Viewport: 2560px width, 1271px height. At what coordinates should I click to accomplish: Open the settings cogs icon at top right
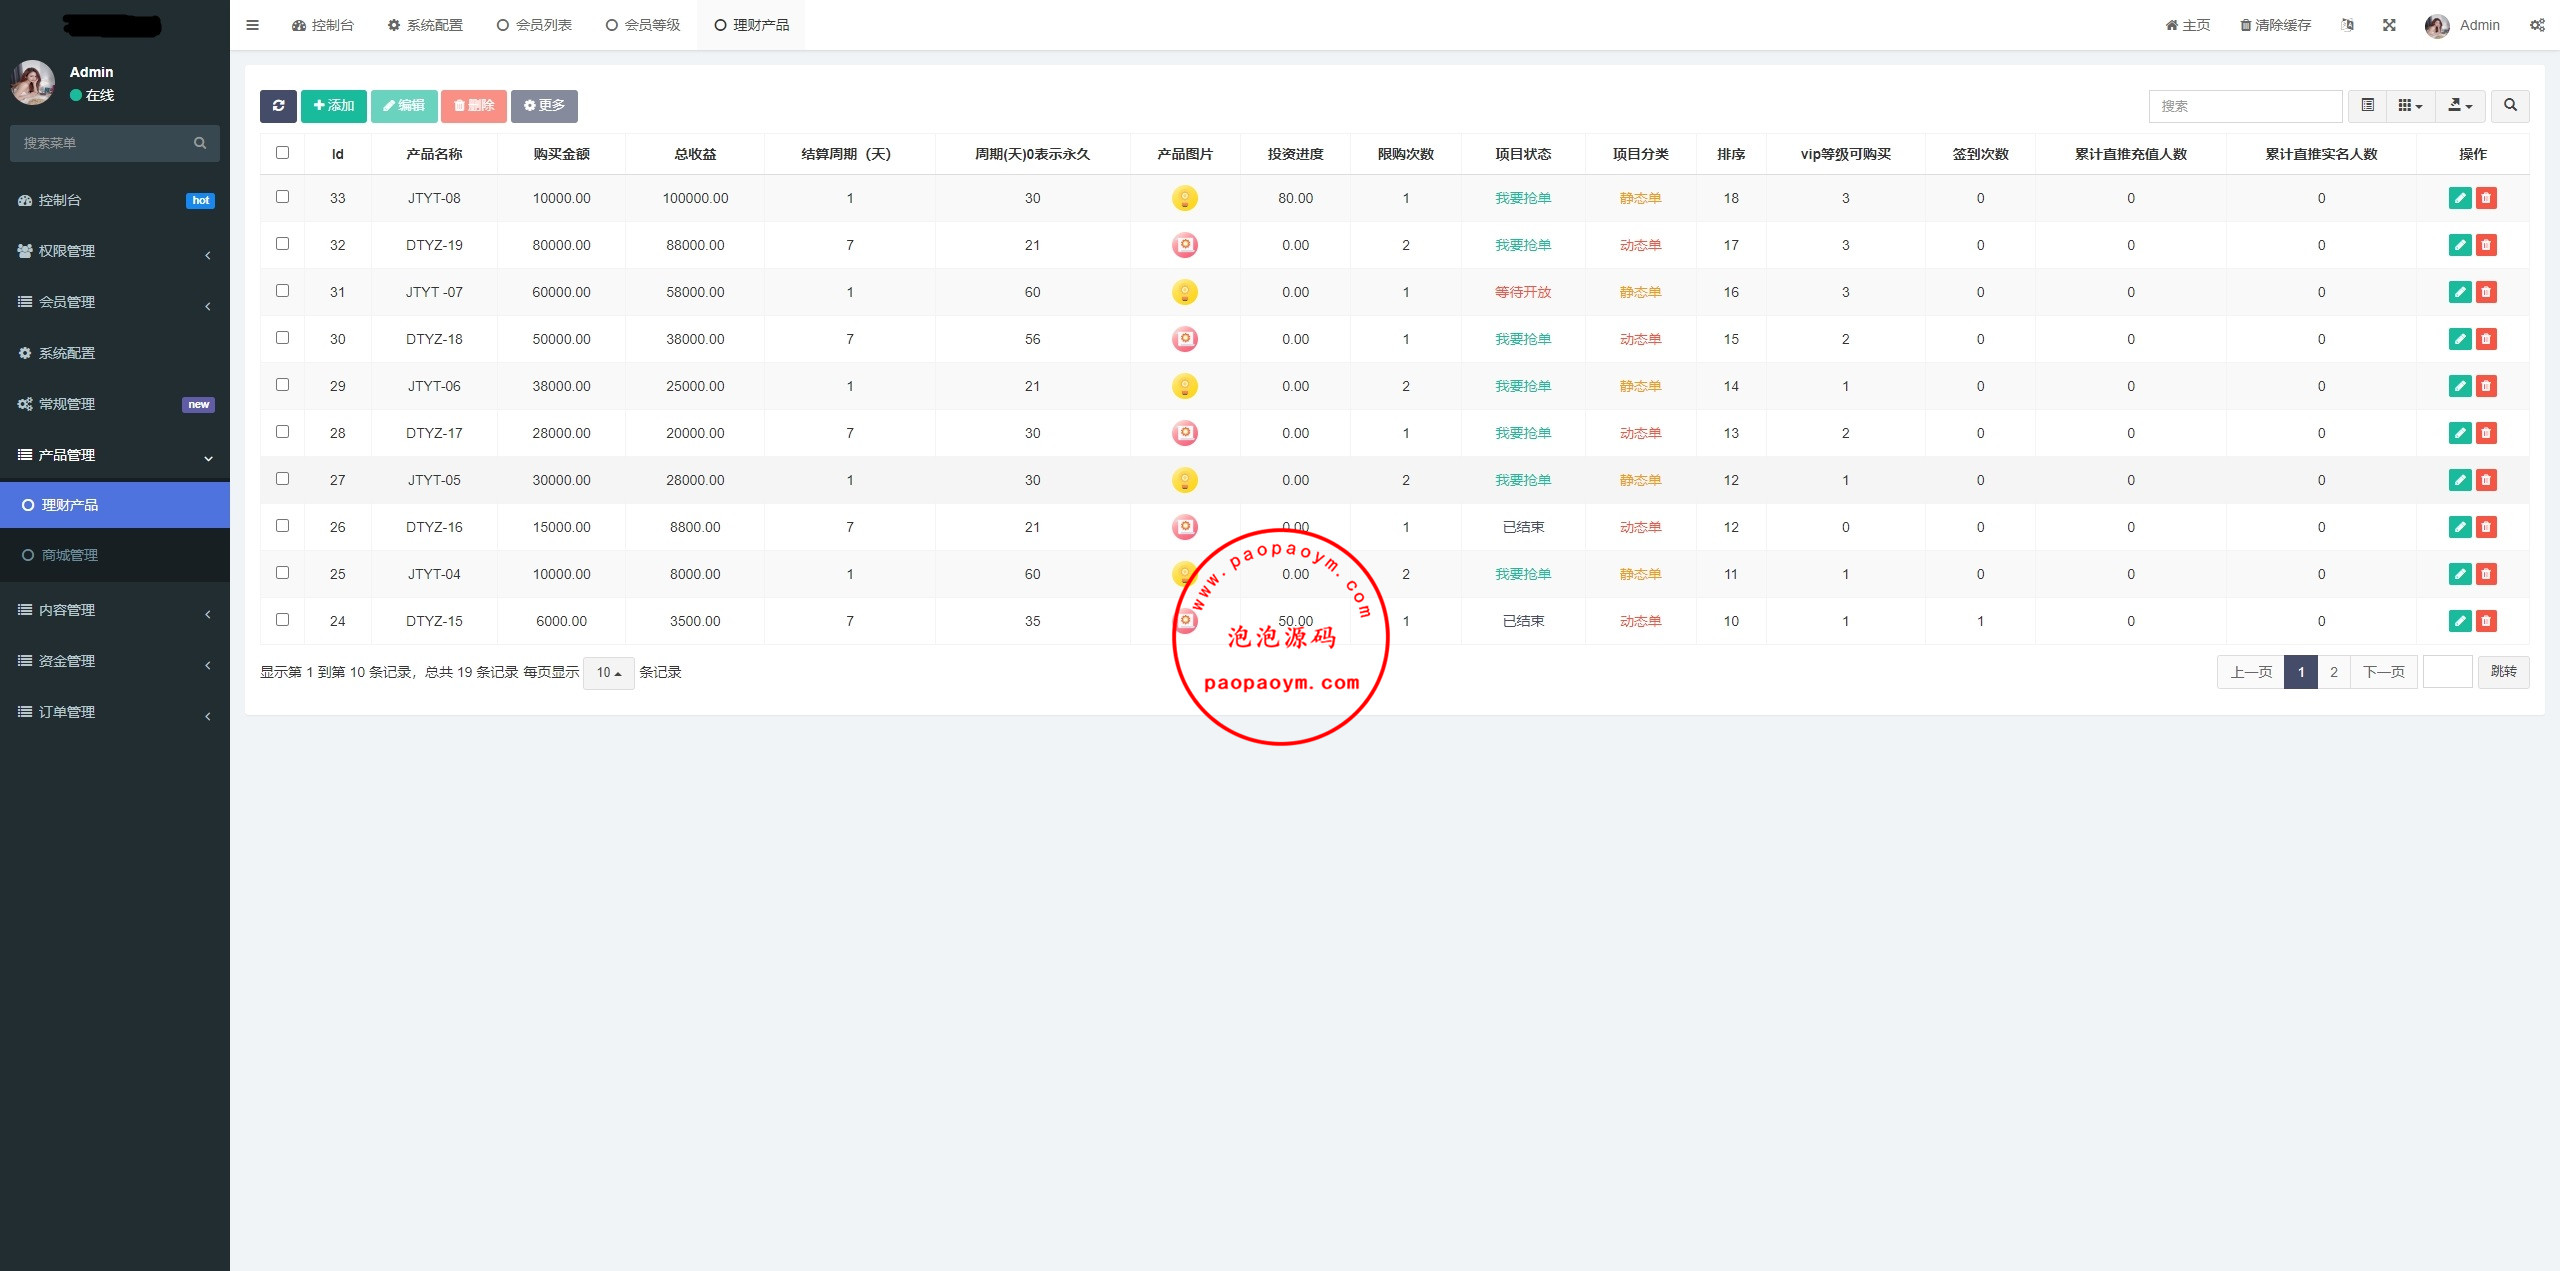[2538, 25]
